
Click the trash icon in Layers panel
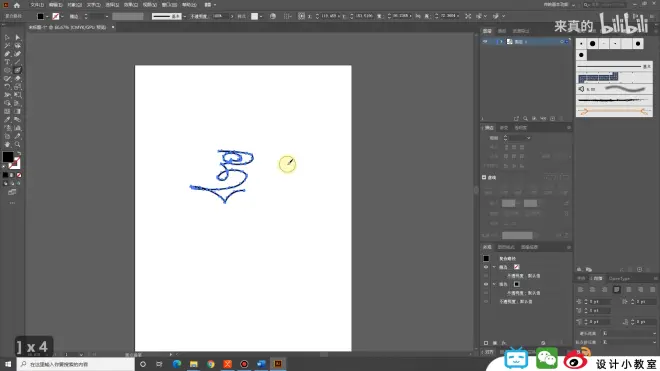click(562, 119)
